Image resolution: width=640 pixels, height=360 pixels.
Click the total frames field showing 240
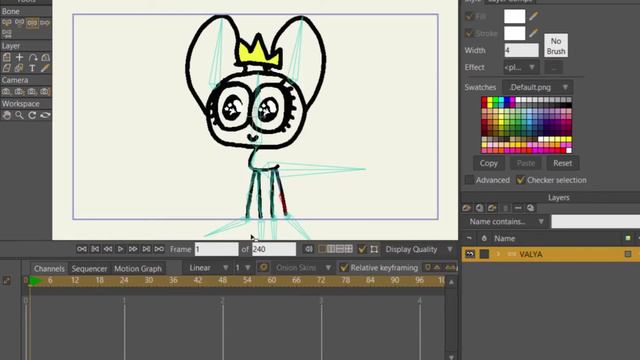pyautogui.click(x=274, y=249)
